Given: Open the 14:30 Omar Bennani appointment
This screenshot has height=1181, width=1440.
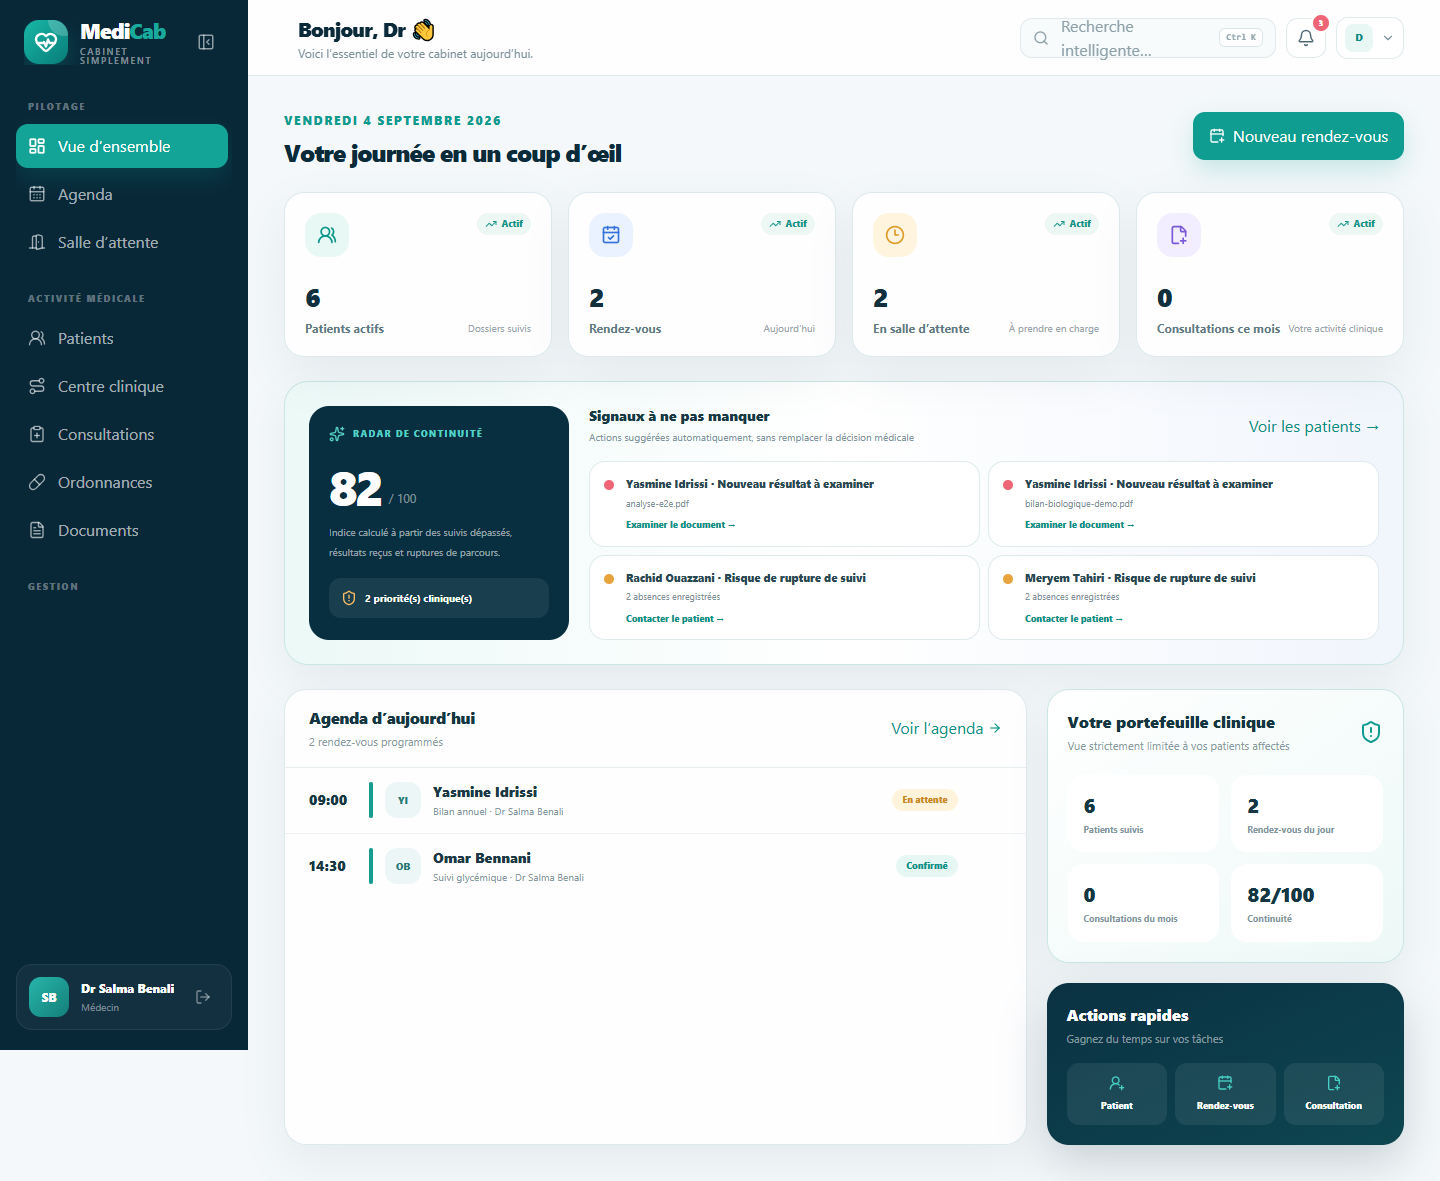Looking at the screenshot, I should [x=656, y=866].
